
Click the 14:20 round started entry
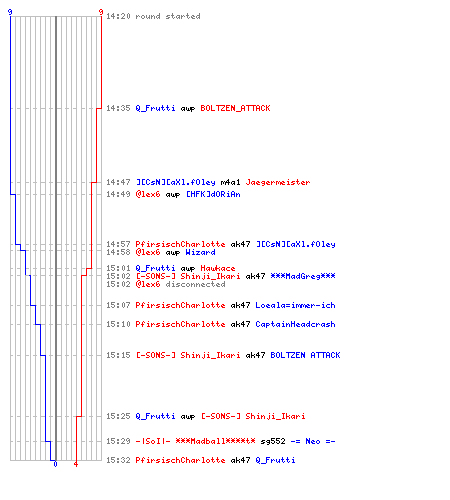coord(153,16)
